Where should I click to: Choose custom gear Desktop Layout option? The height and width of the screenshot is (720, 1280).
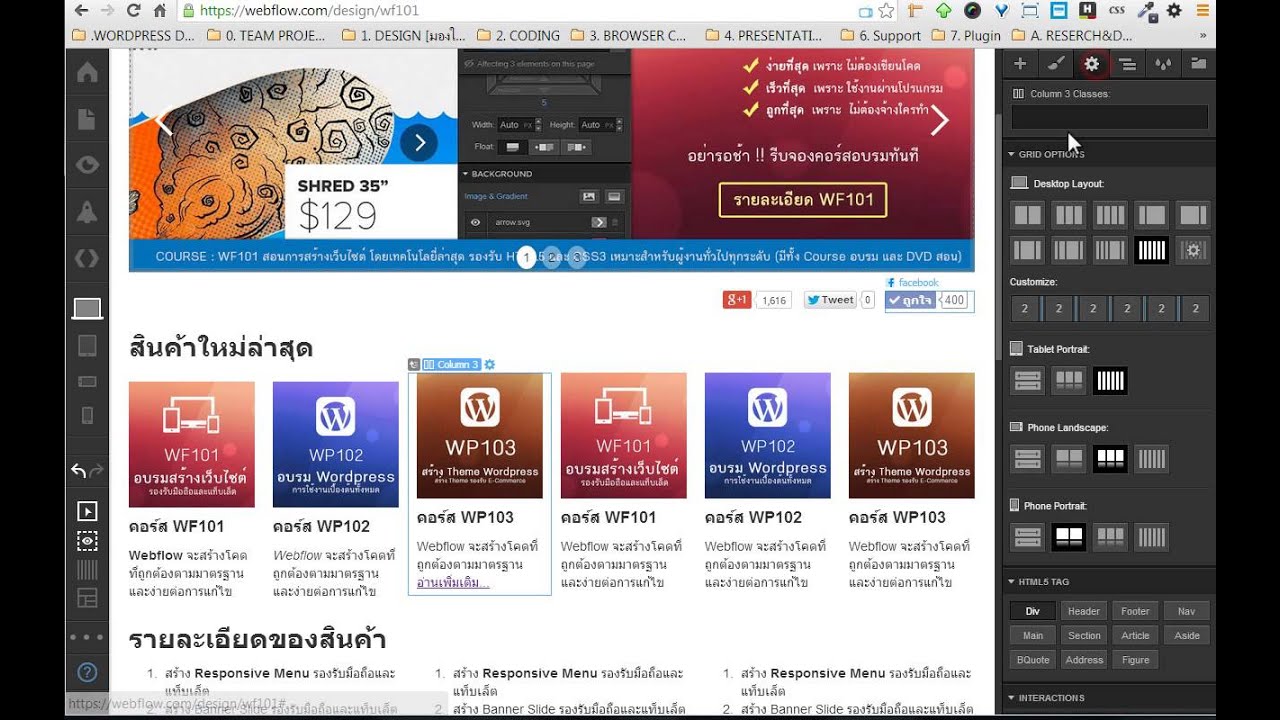pyautogui.click(x=1192, y=251)
